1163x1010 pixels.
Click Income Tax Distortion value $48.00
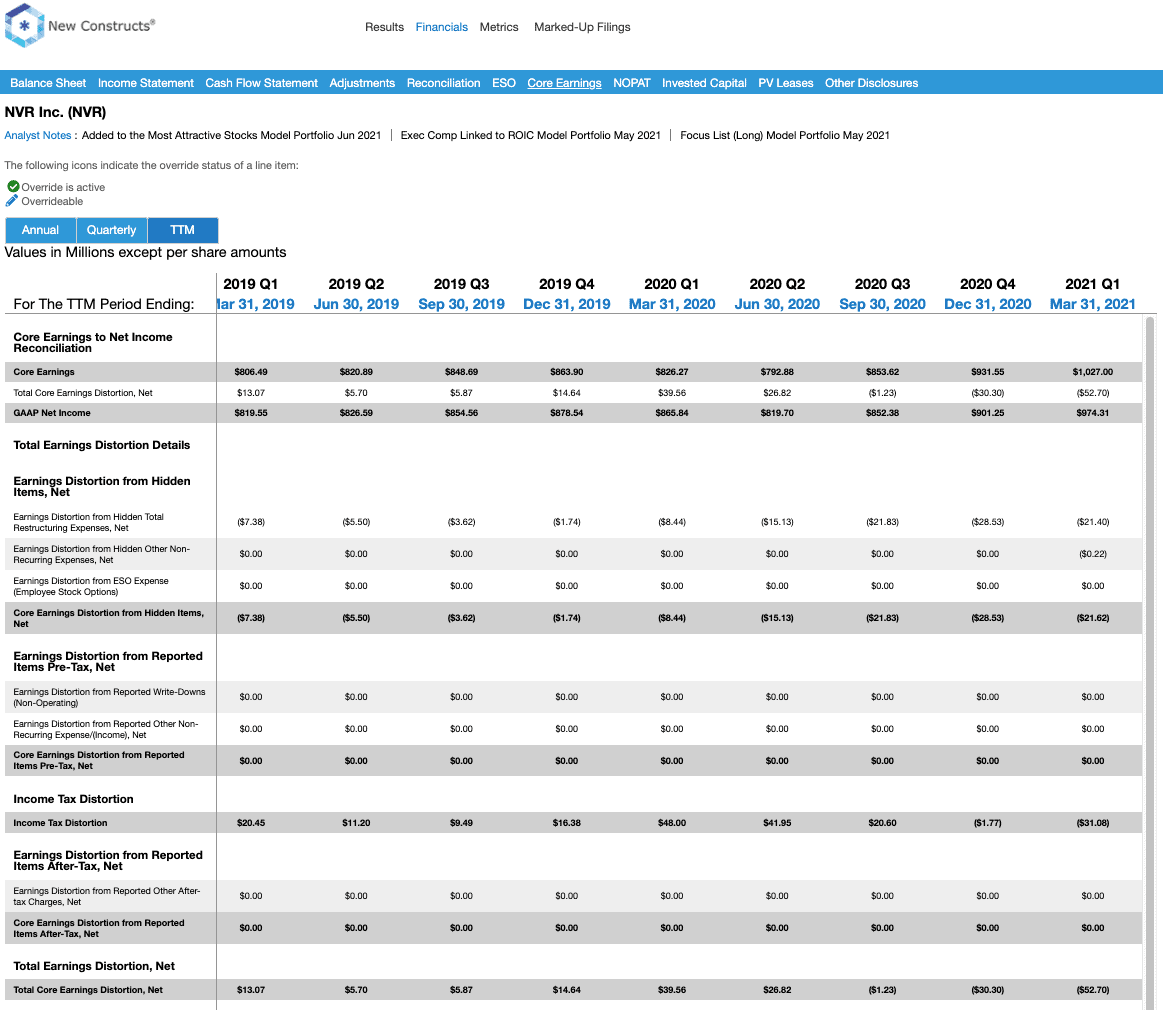coord(672,823)
